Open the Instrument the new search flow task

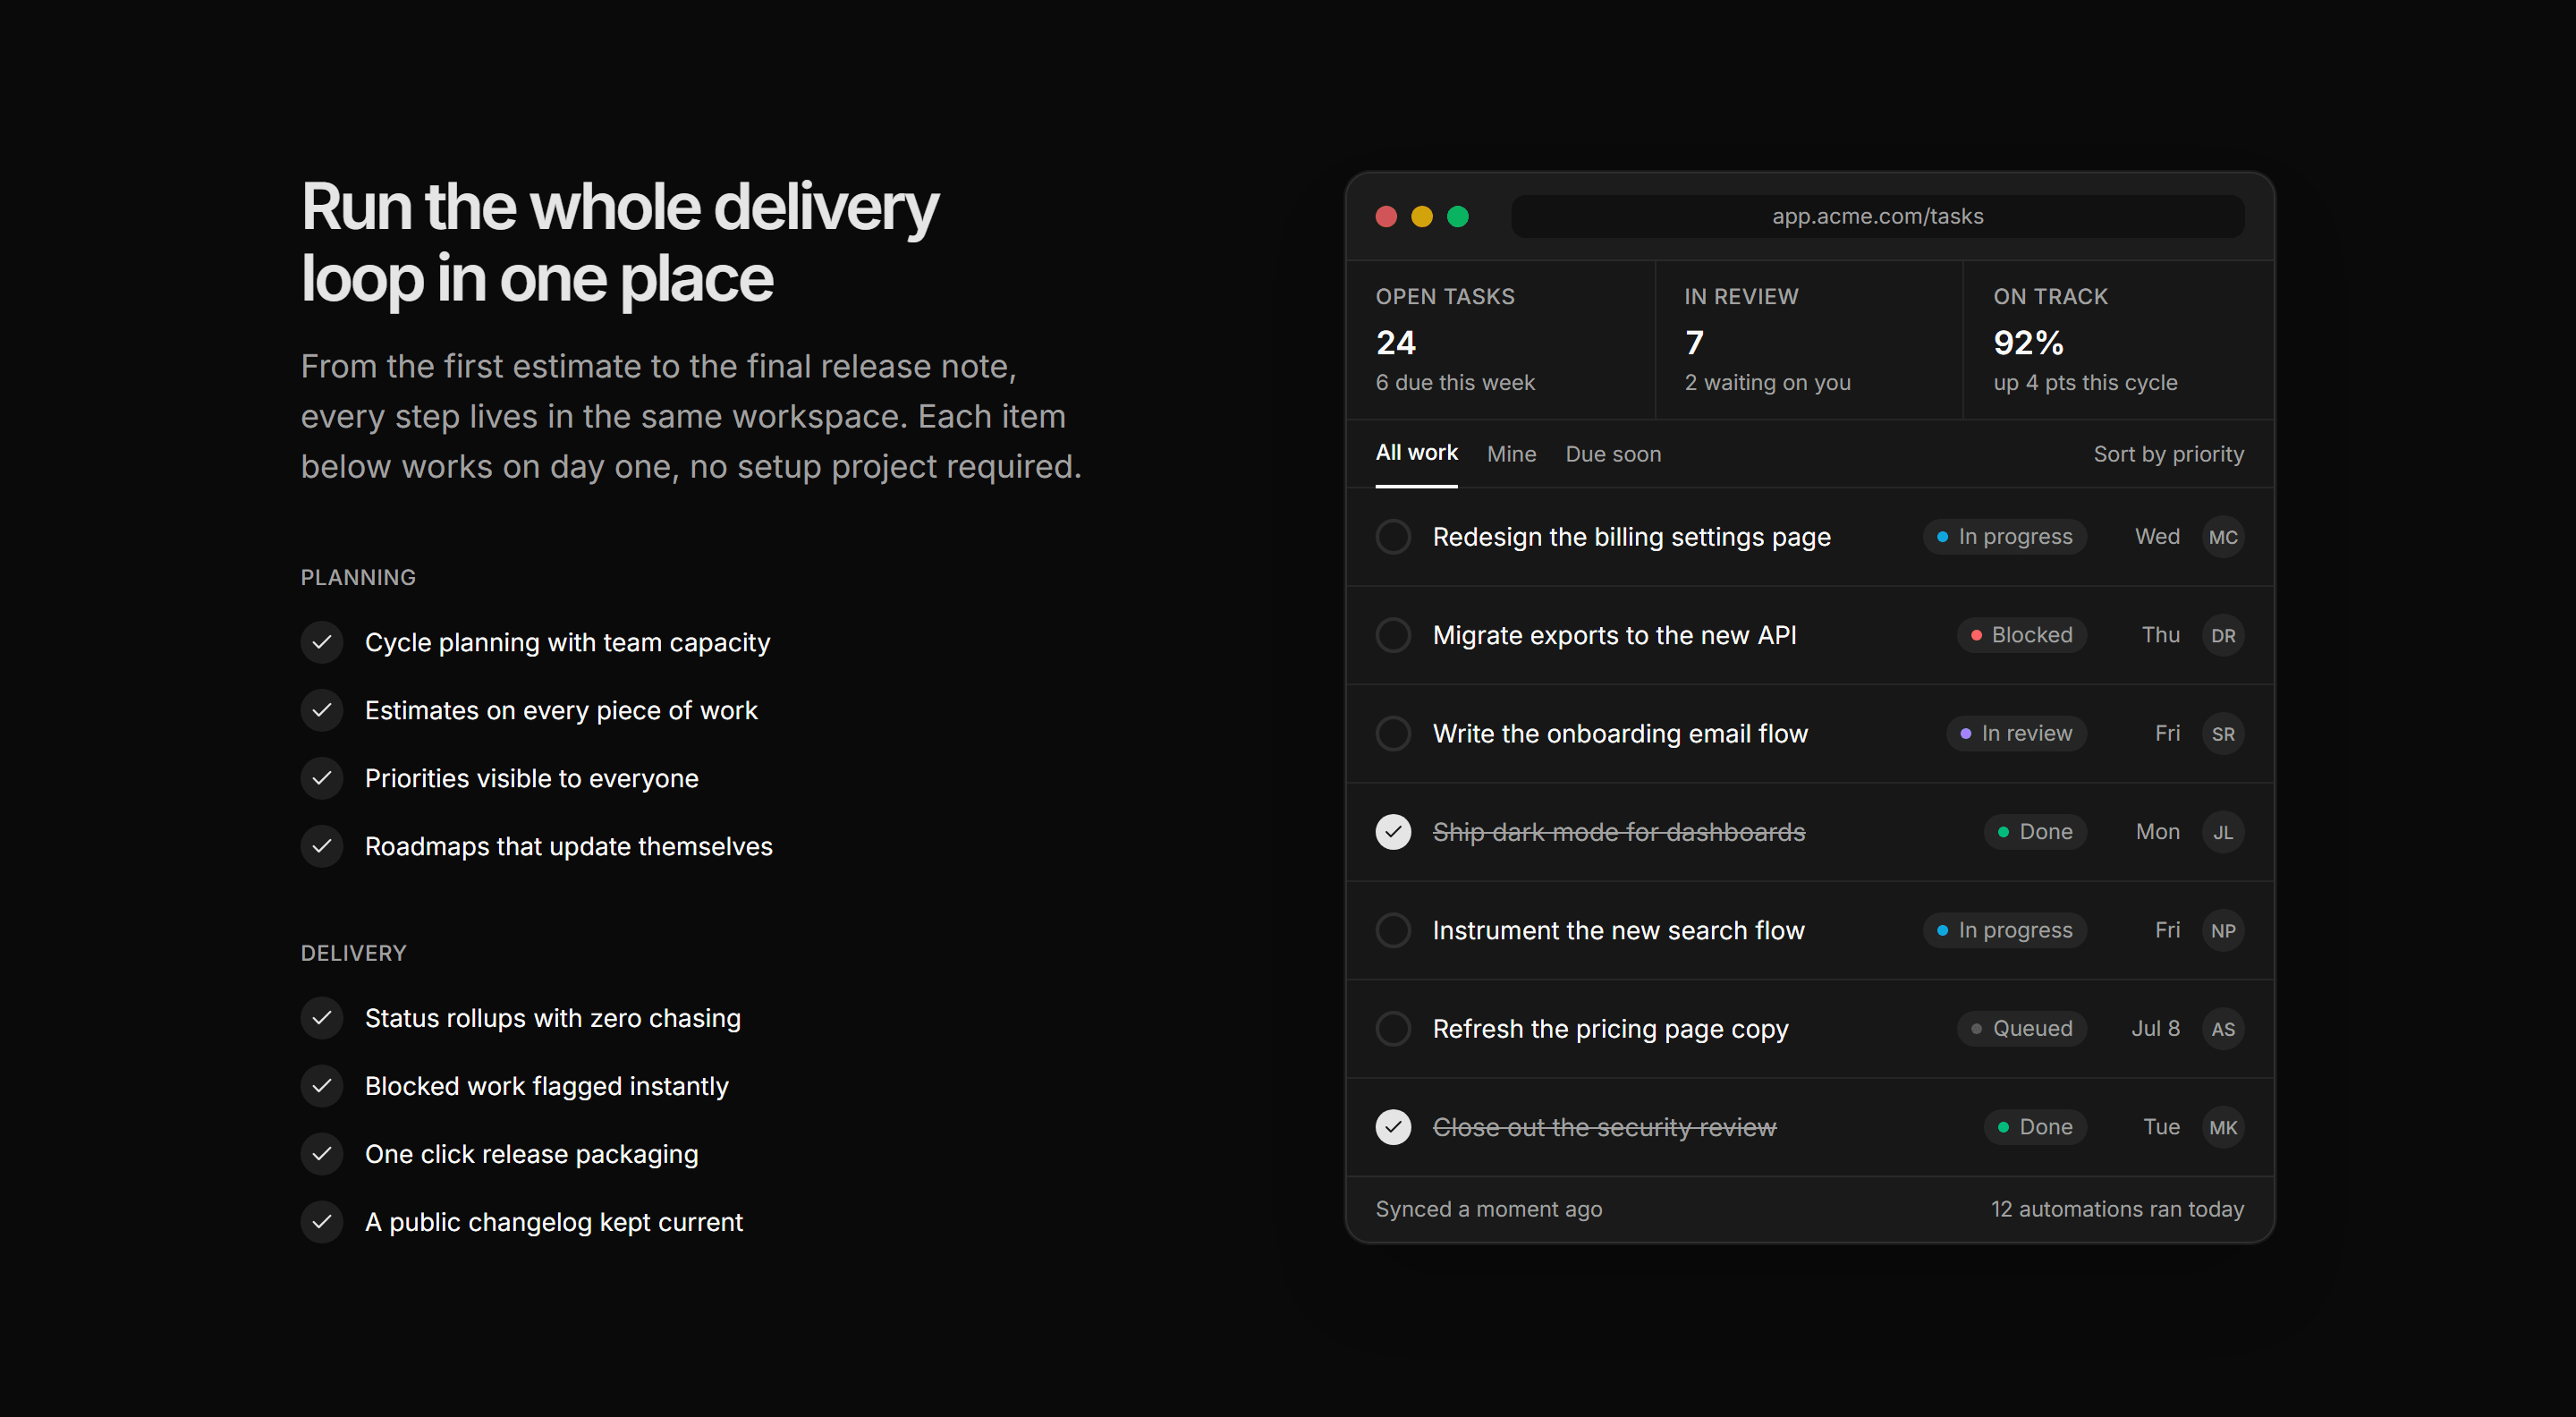point(1618,930)
